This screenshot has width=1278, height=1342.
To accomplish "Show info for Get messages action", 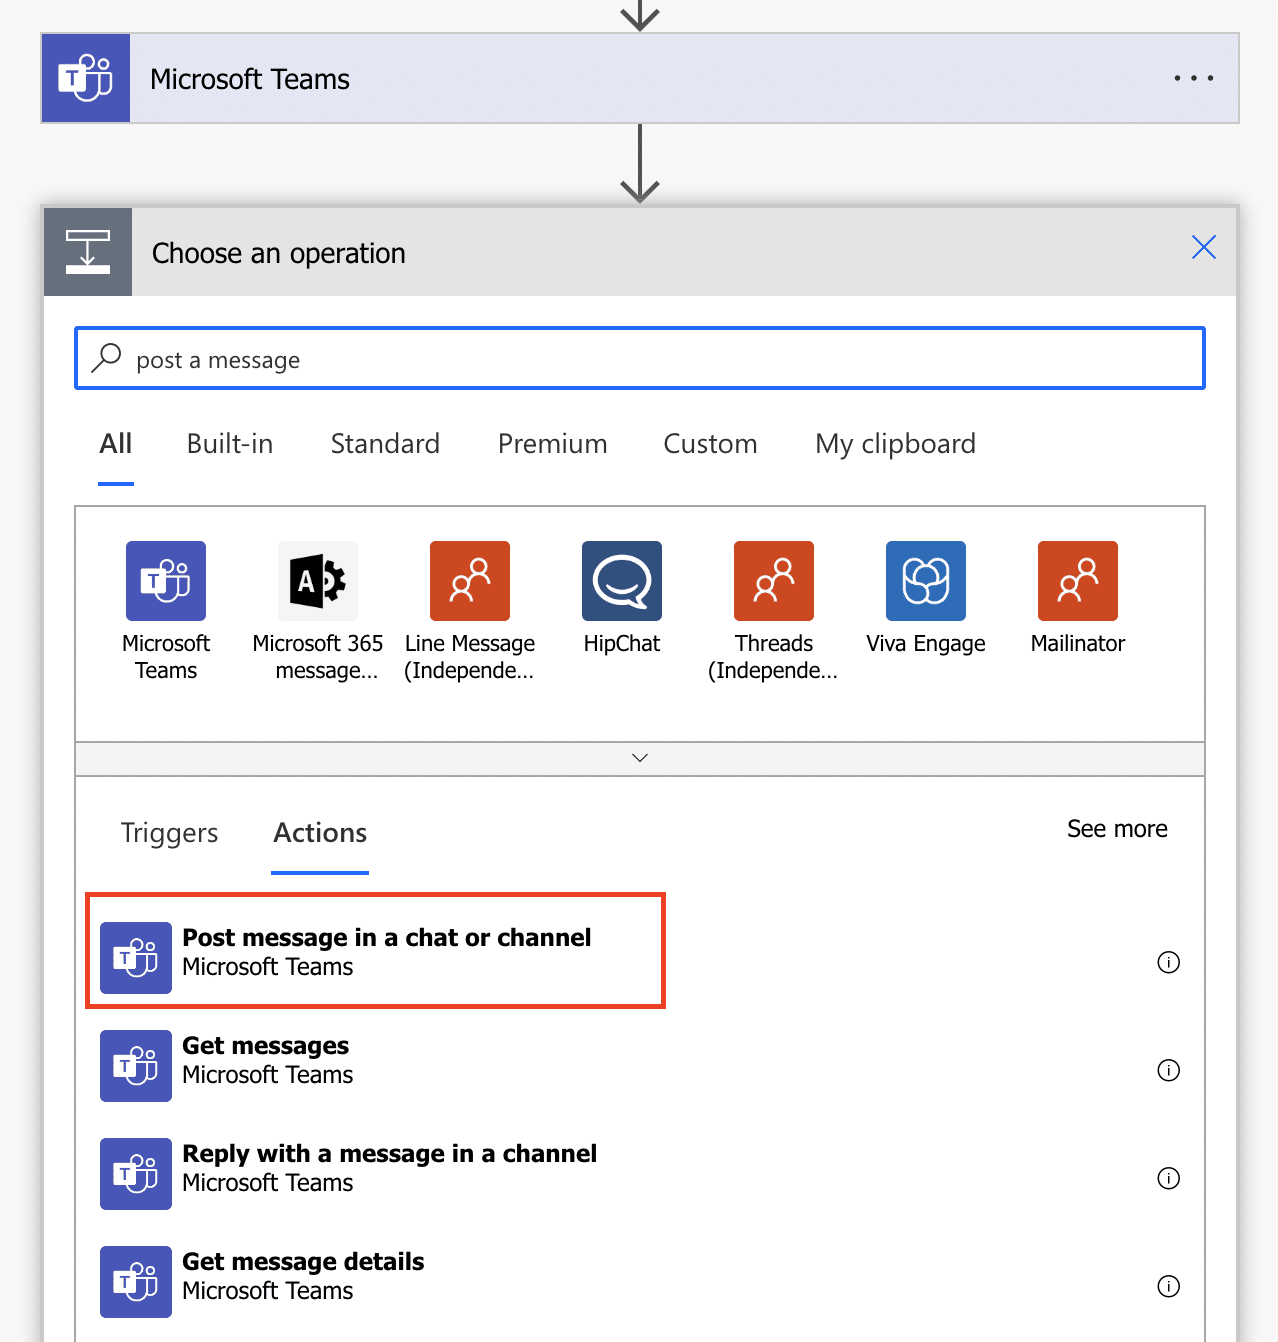I will tap(1168, 1070).
